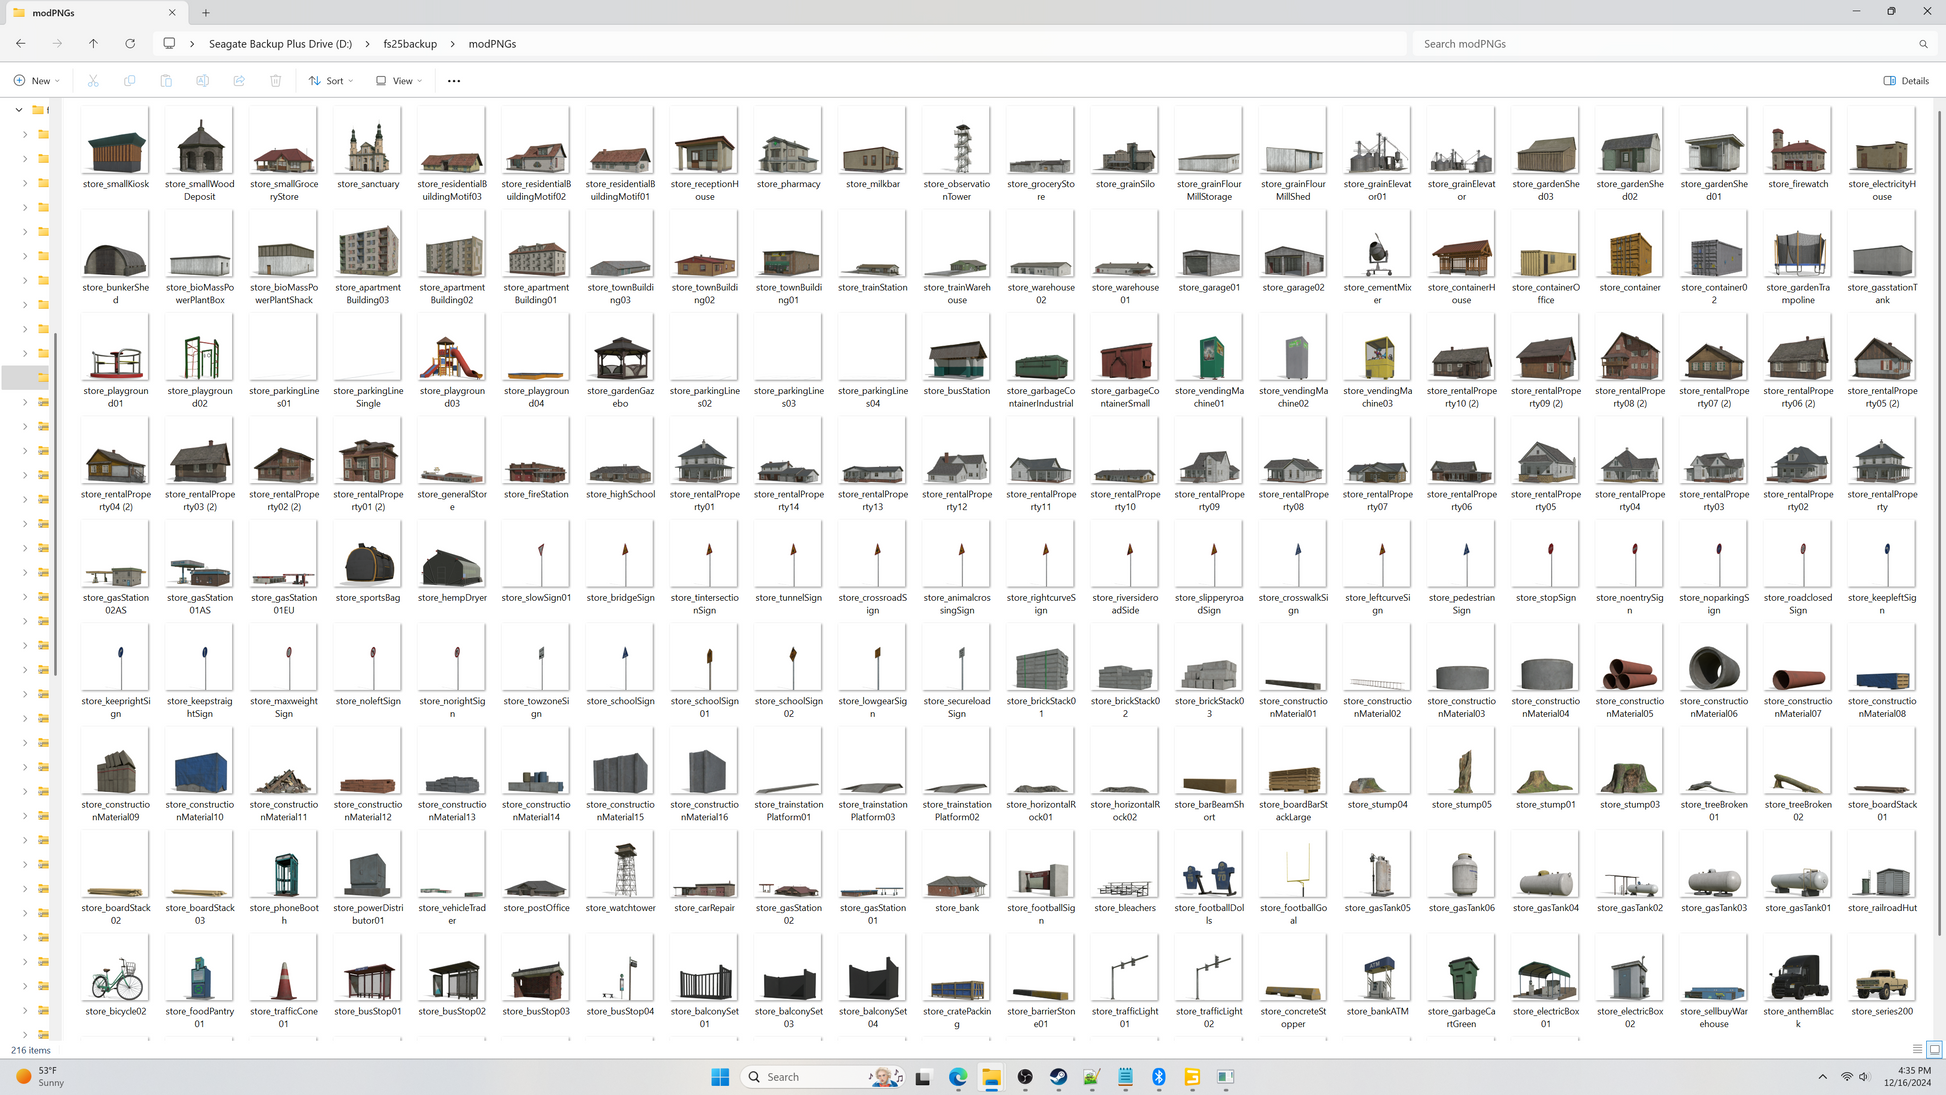The image size is (1946, 1095).
Task: Switch to large thumbnails view in status bar
Action: (1934, 1050)
